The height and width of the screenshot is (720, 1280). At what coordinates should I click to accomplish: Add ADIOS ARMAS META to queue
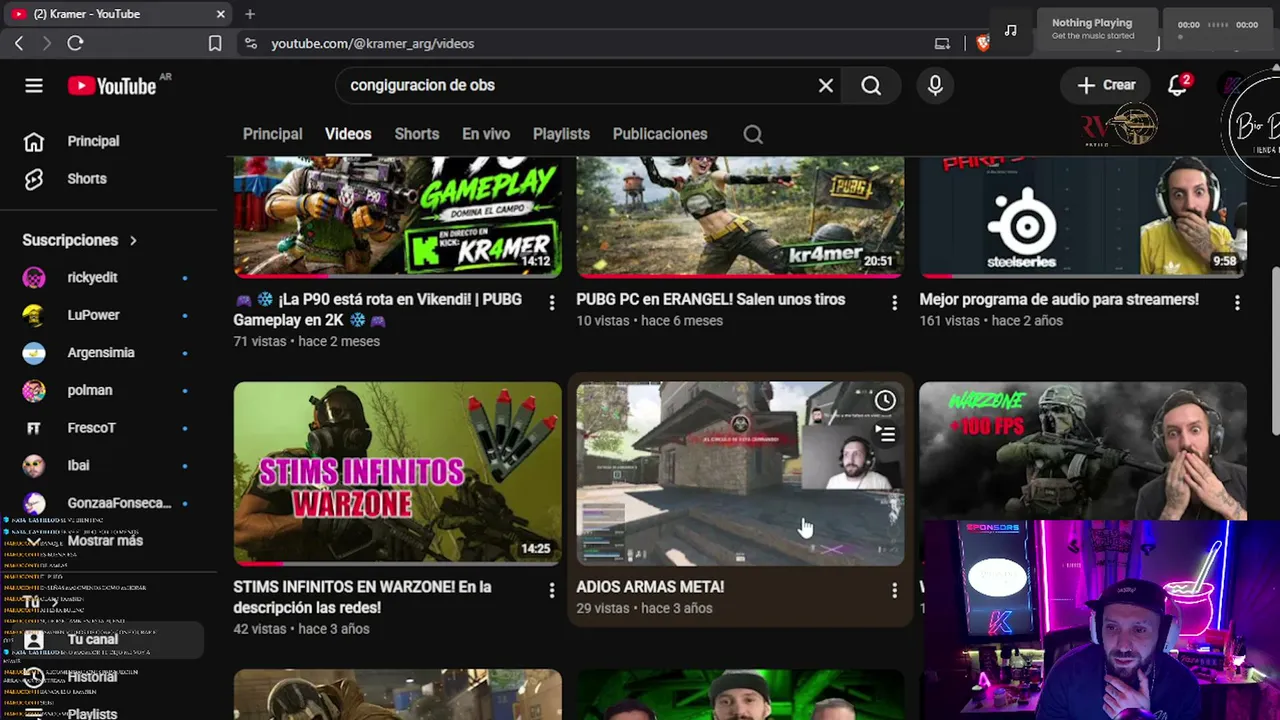pyautogui.click(x=885, y=434)
